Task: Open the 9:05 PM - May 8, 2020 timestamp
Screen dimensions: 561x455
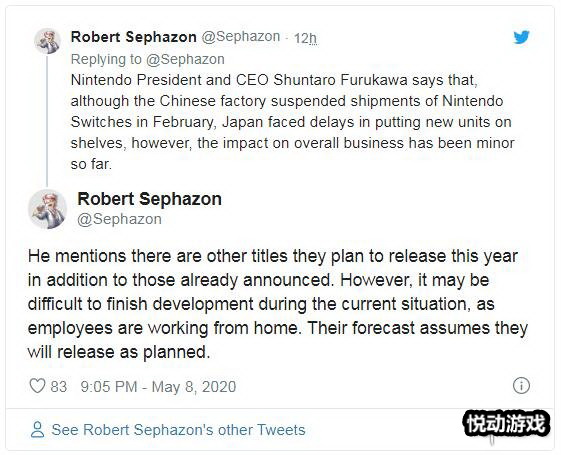Action: pyautogui.click(x=158, y=387)
